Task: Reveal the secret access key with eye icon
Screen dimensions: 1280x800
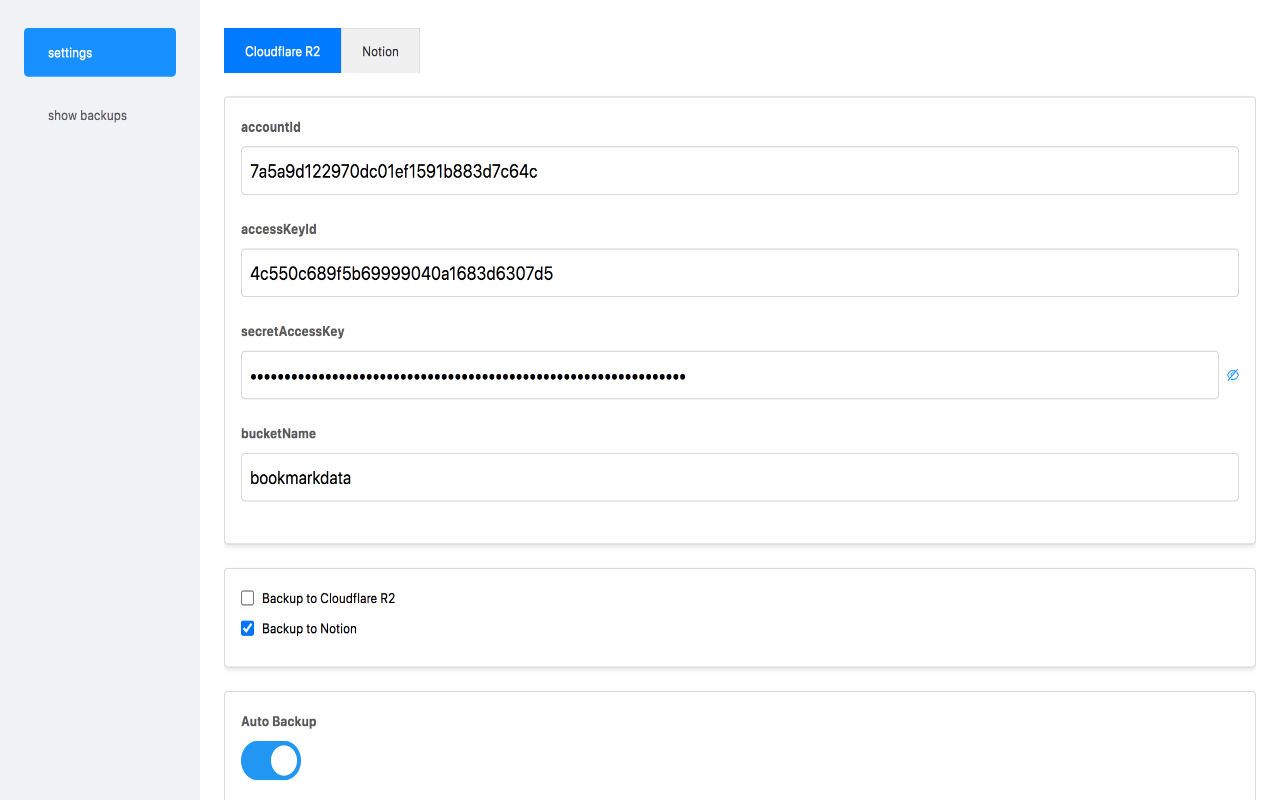Action: point(1233,375)
